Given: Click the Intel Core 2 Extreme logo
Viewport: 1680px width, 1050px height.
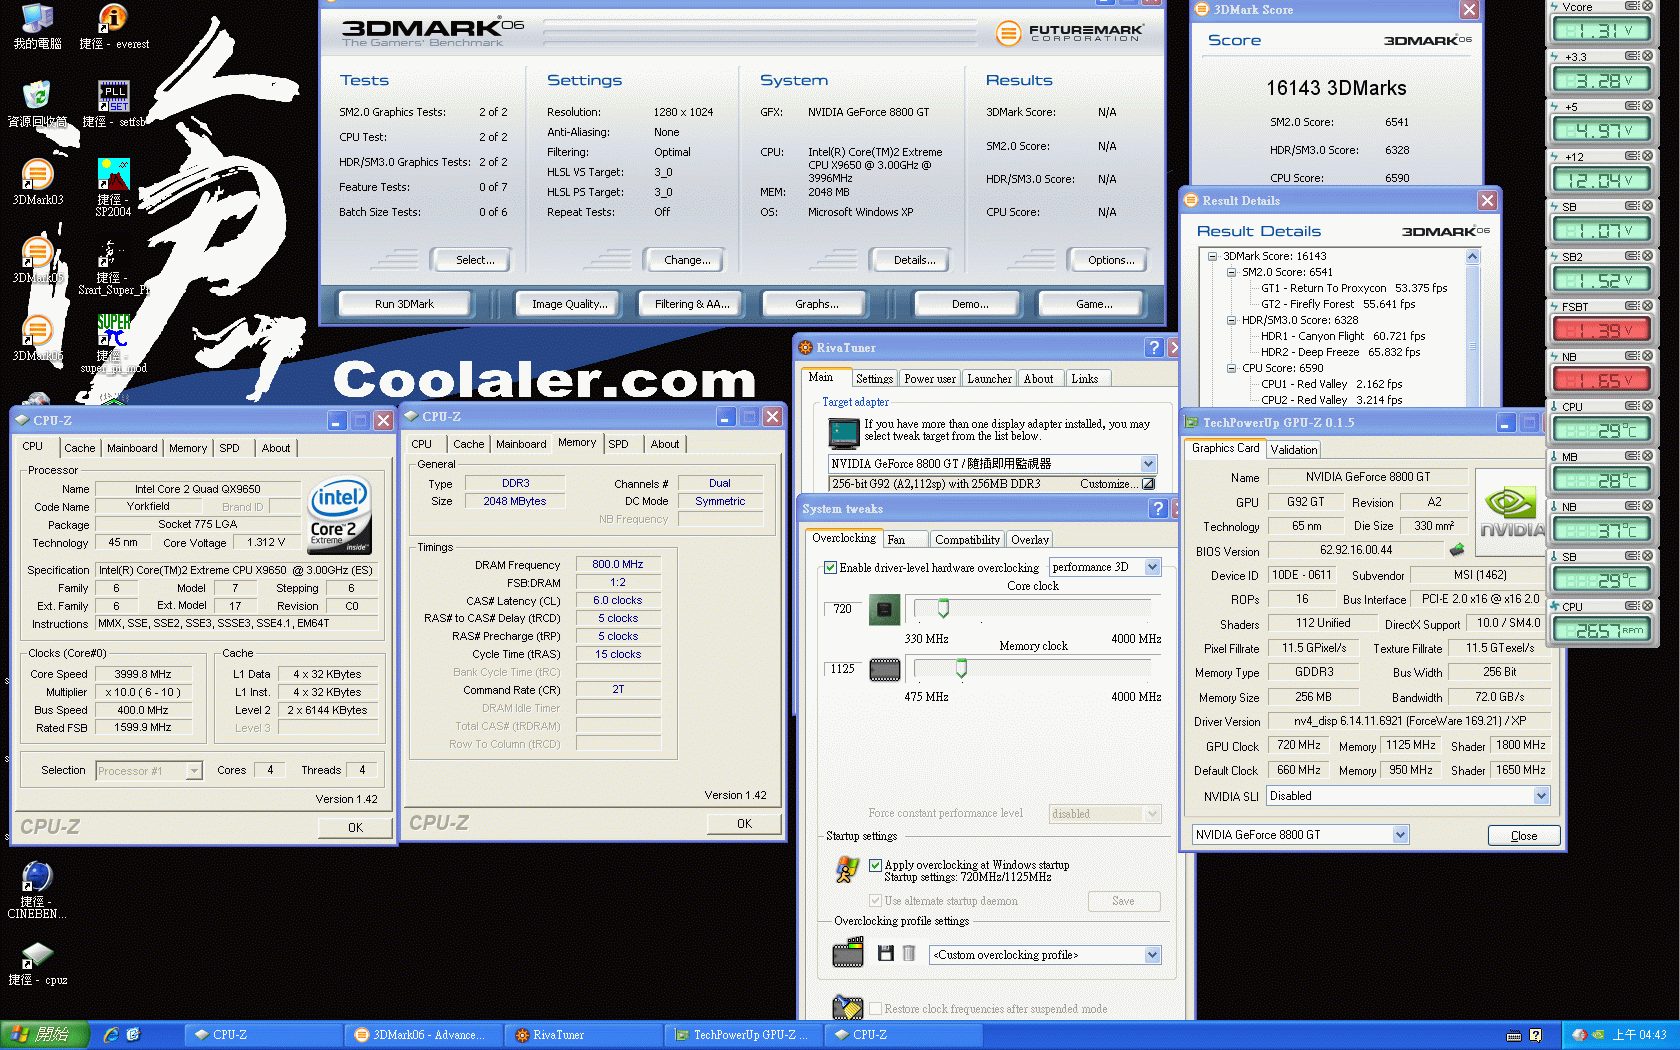Looking at the screenshot, I should coord(340,515).
